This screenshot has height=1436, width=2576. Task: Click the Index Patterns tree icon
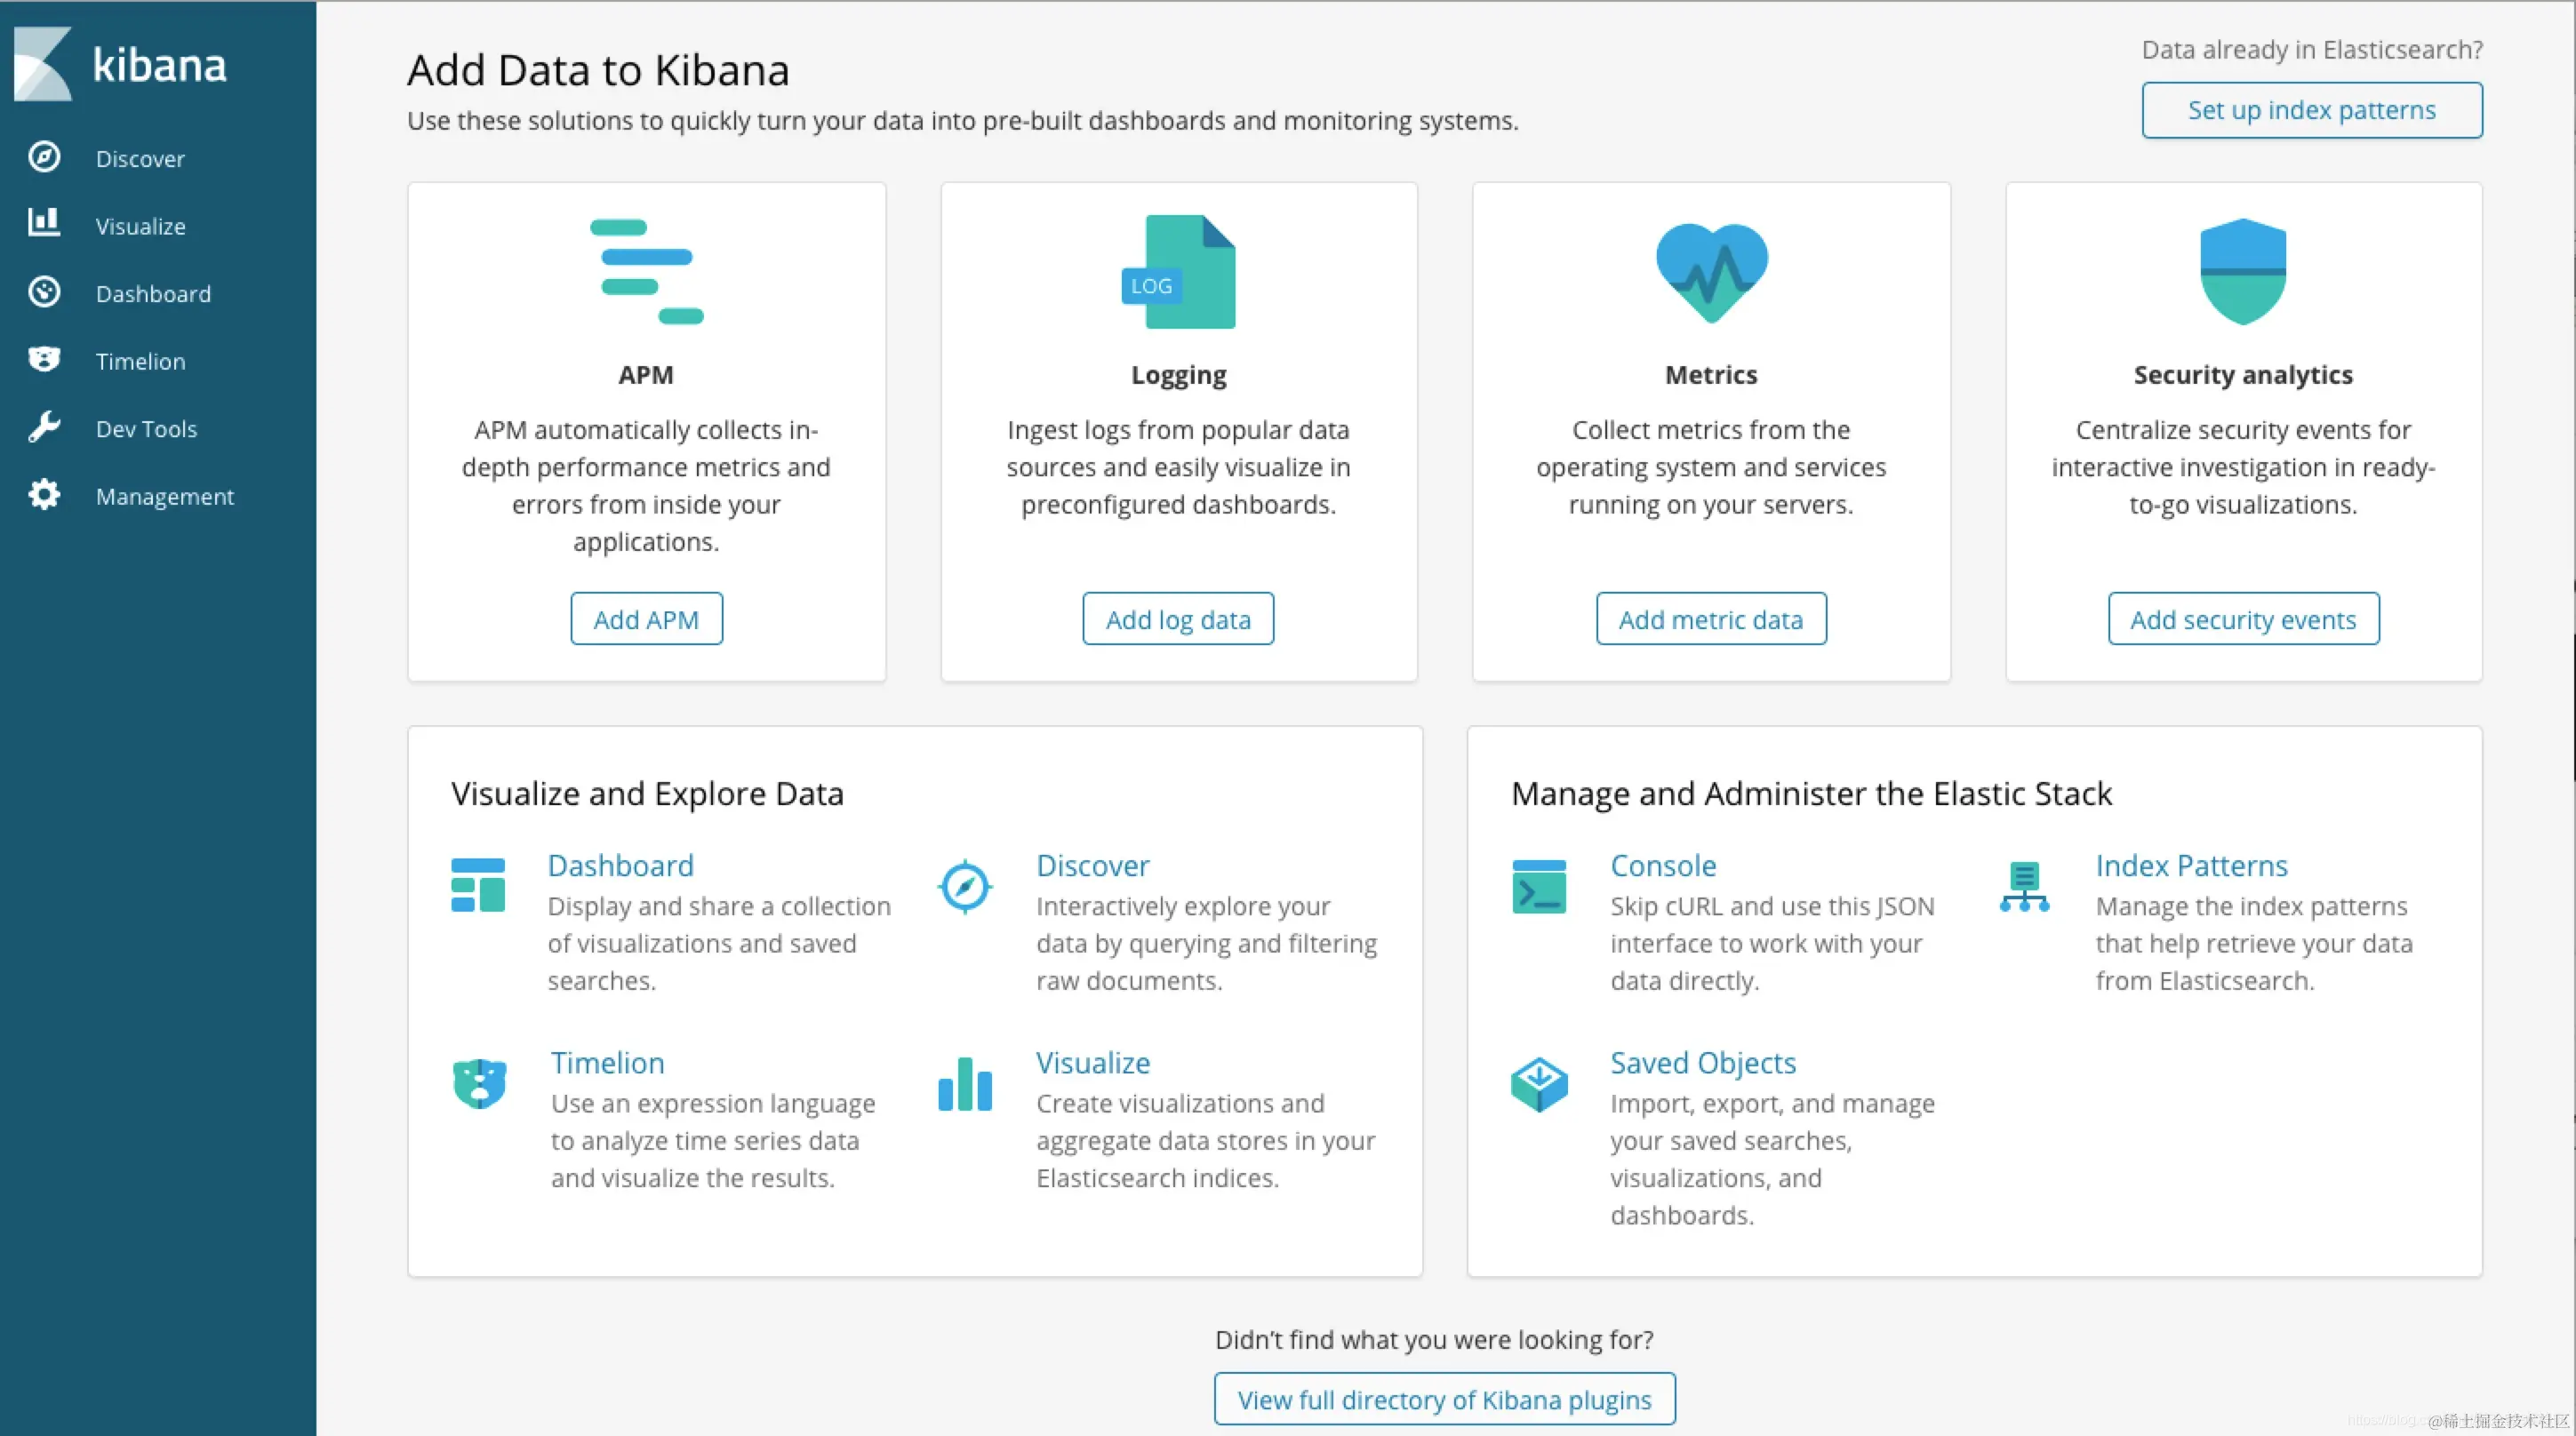(x=2024, y=886)
